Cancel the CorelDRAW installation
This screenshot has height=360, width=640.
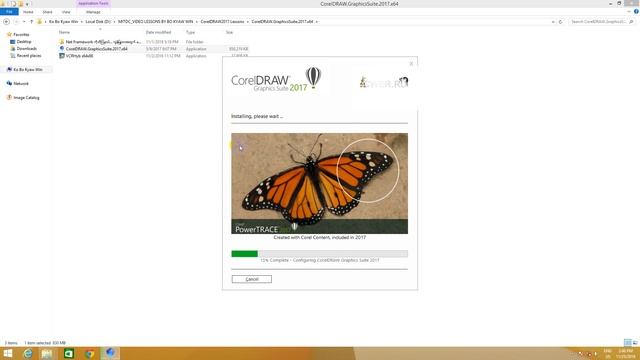coord(251,279)
